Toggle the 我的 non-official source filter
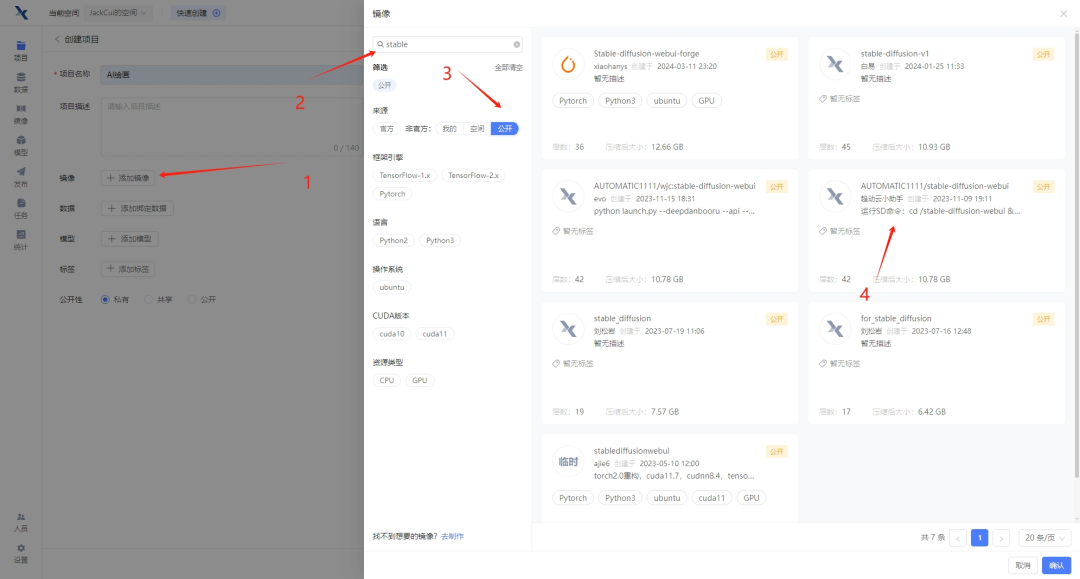This screenshot has height=579, width=1080. coord(449,129)
